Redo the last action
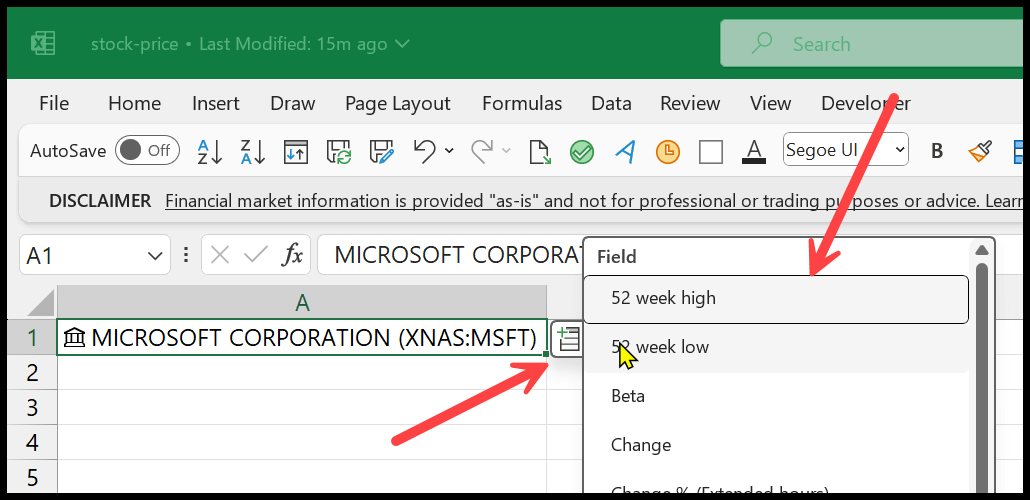The image size is (1030, 500). [x=483, y=151]
